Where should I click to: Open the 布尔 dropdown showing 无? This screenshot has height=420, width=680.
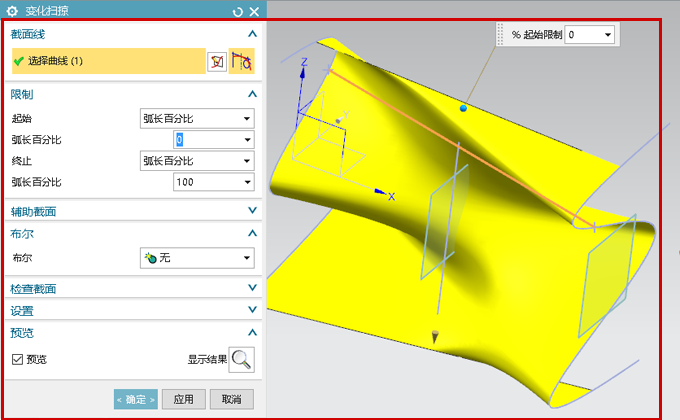coord(197,258)
